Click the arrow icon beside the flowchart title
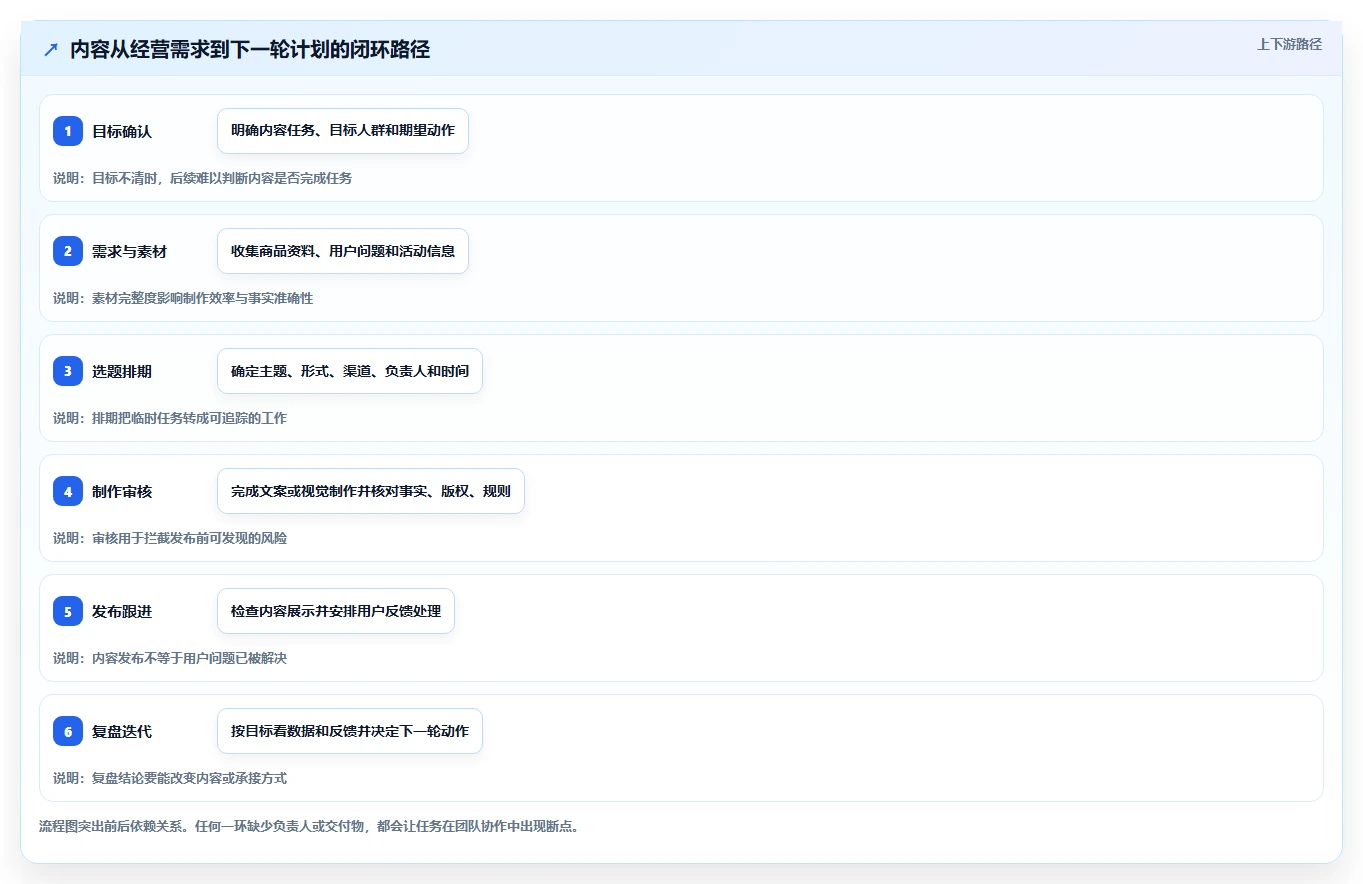Screen dimensions: 1363x884 click(x=51, y=50)
